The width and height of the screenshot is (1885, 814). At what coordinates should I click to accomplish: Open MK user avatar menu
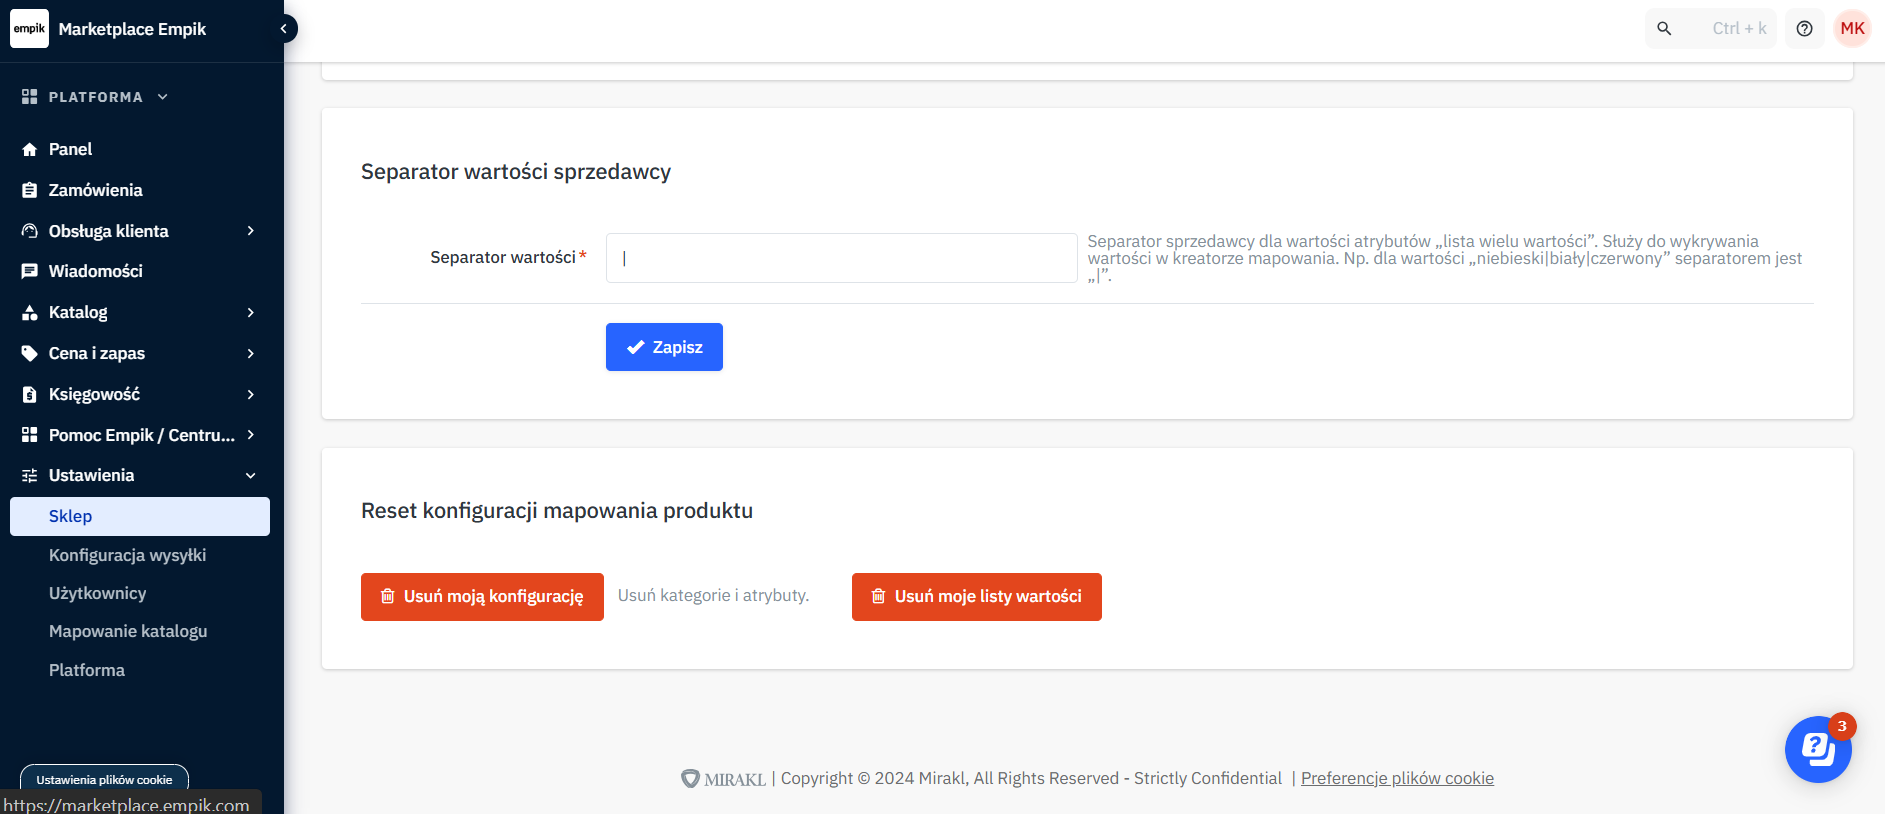coord(1852,29)
